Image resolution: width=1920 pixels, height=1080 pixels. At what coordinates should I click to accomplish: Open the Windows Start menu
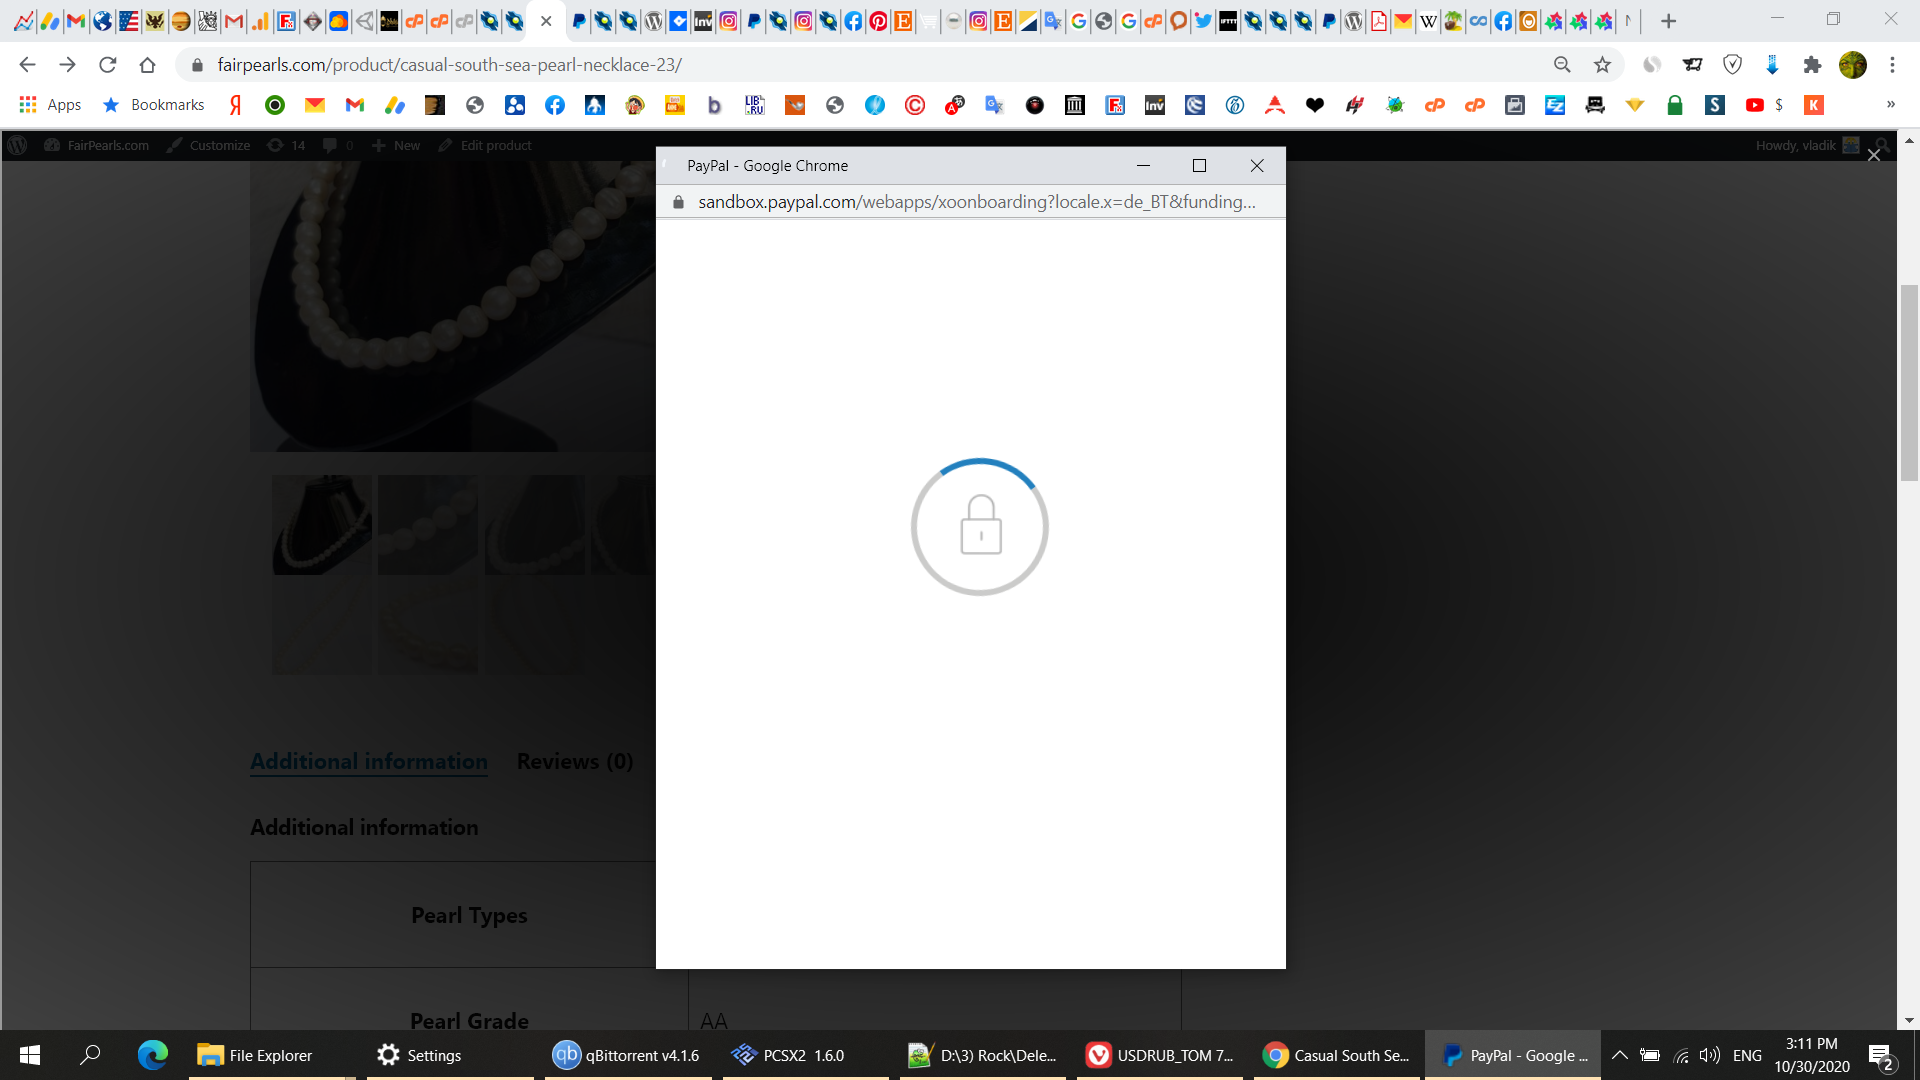[x=30, y=1055]
